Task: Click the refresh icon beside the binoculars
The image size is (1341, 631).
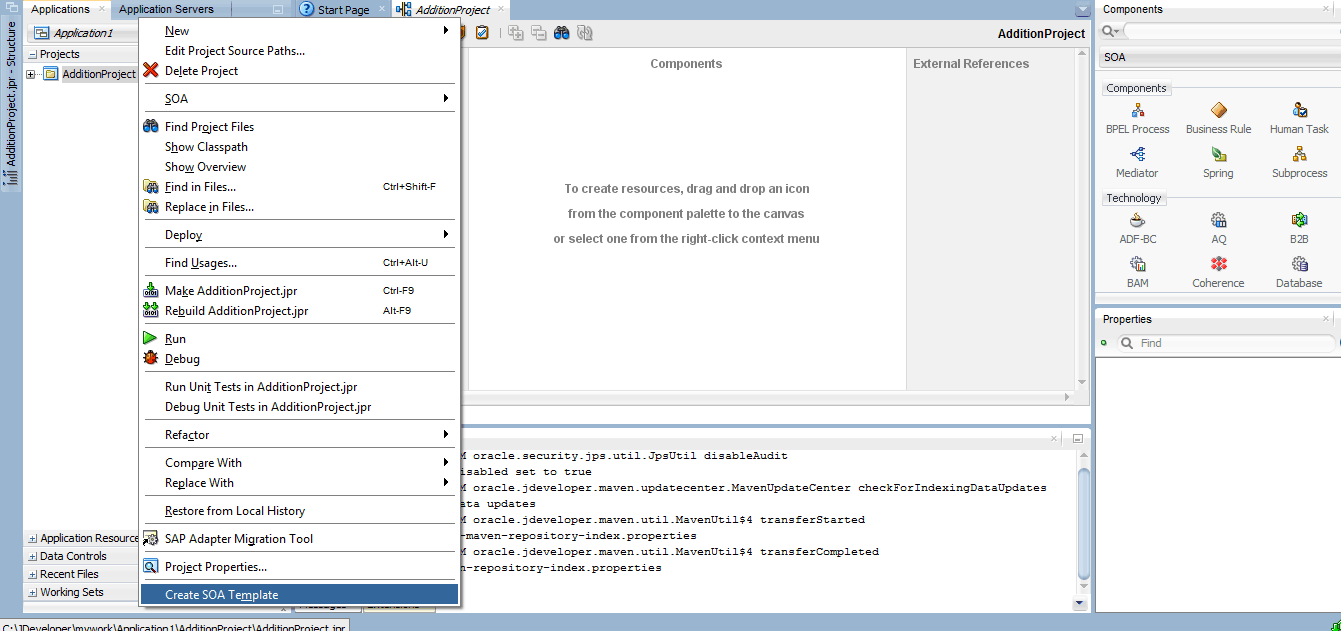Action: pyautogui.click(x=585, y=33)
